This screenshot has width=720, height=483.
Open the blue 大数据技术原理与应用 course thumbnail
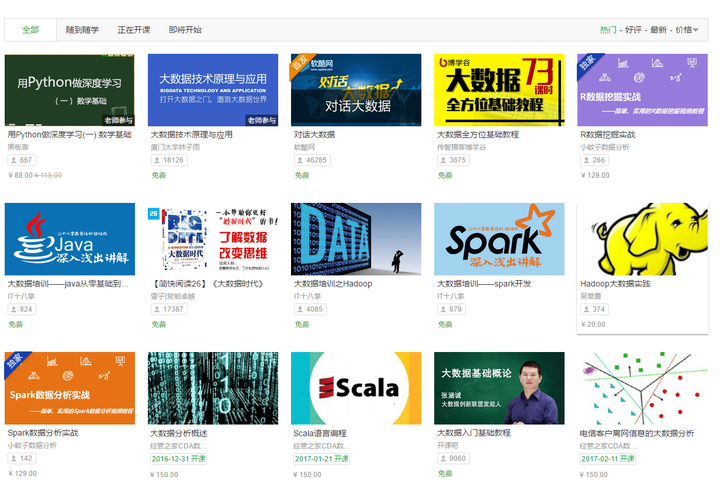[x=213, y=90]
